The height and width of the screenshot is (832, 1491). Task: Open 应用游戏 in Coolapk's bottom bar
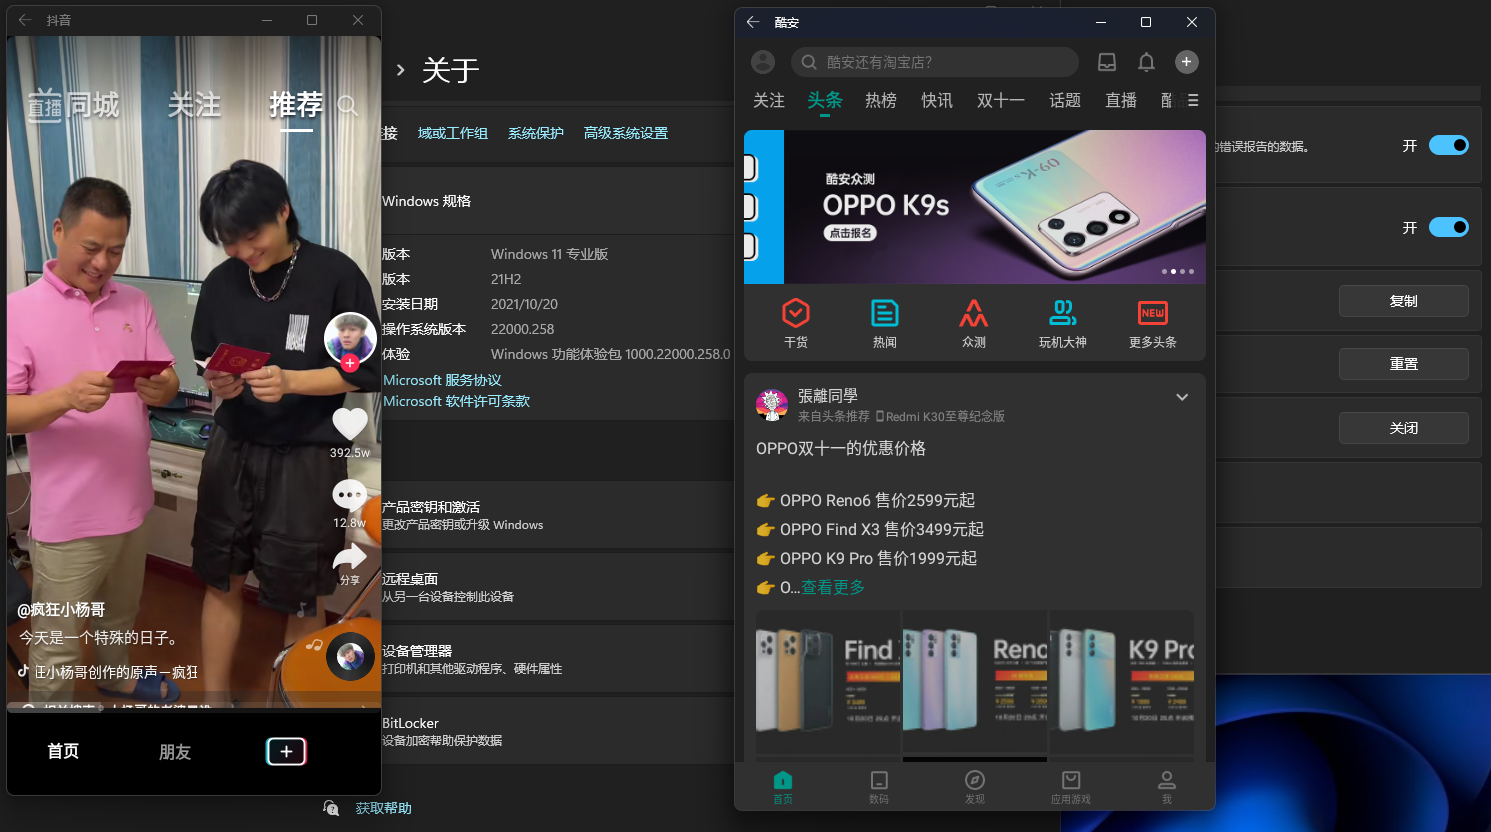coord(1070,786)
